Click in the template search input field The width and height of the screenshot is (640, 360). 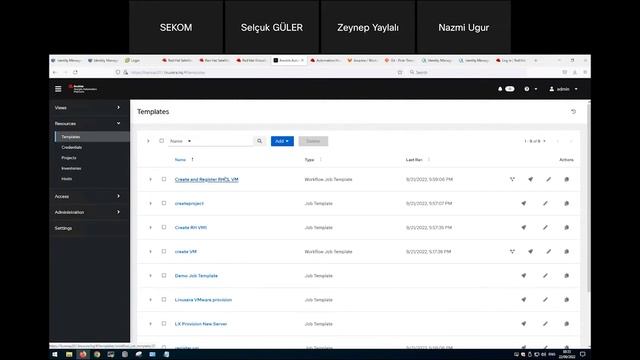(x=222, y=141)
